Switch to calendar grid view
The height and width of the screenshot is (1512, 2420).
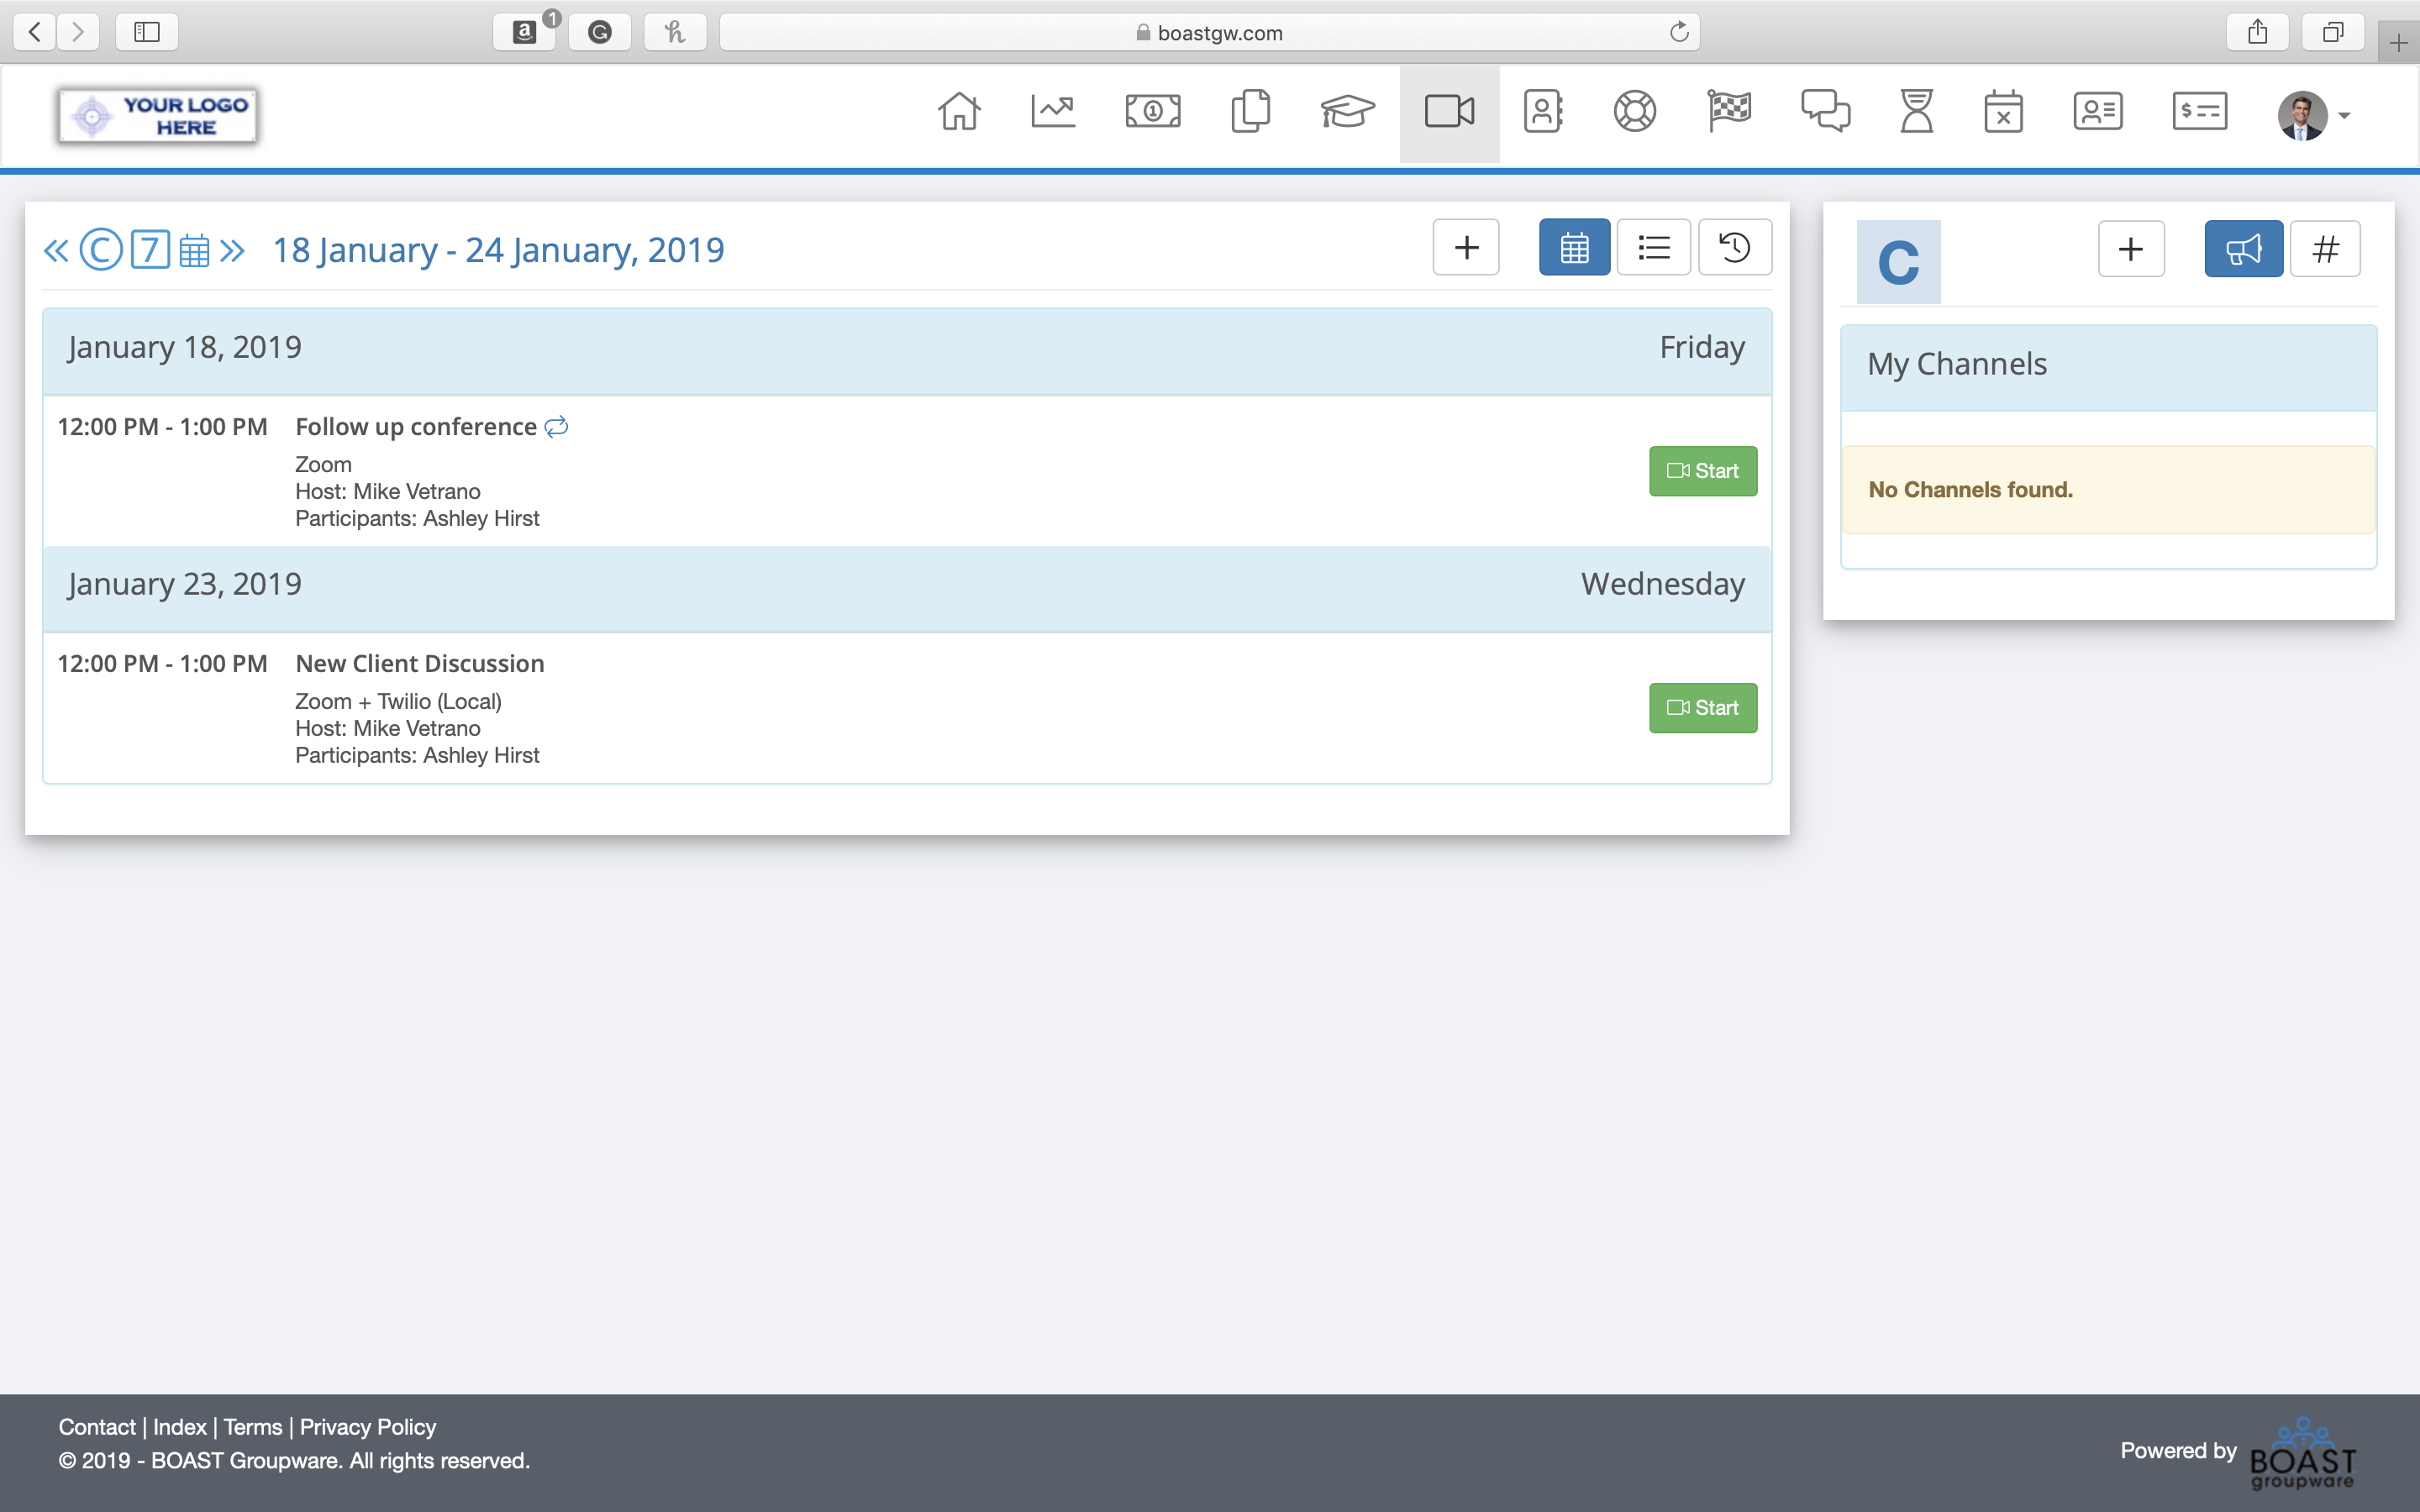click(1574, 247)
